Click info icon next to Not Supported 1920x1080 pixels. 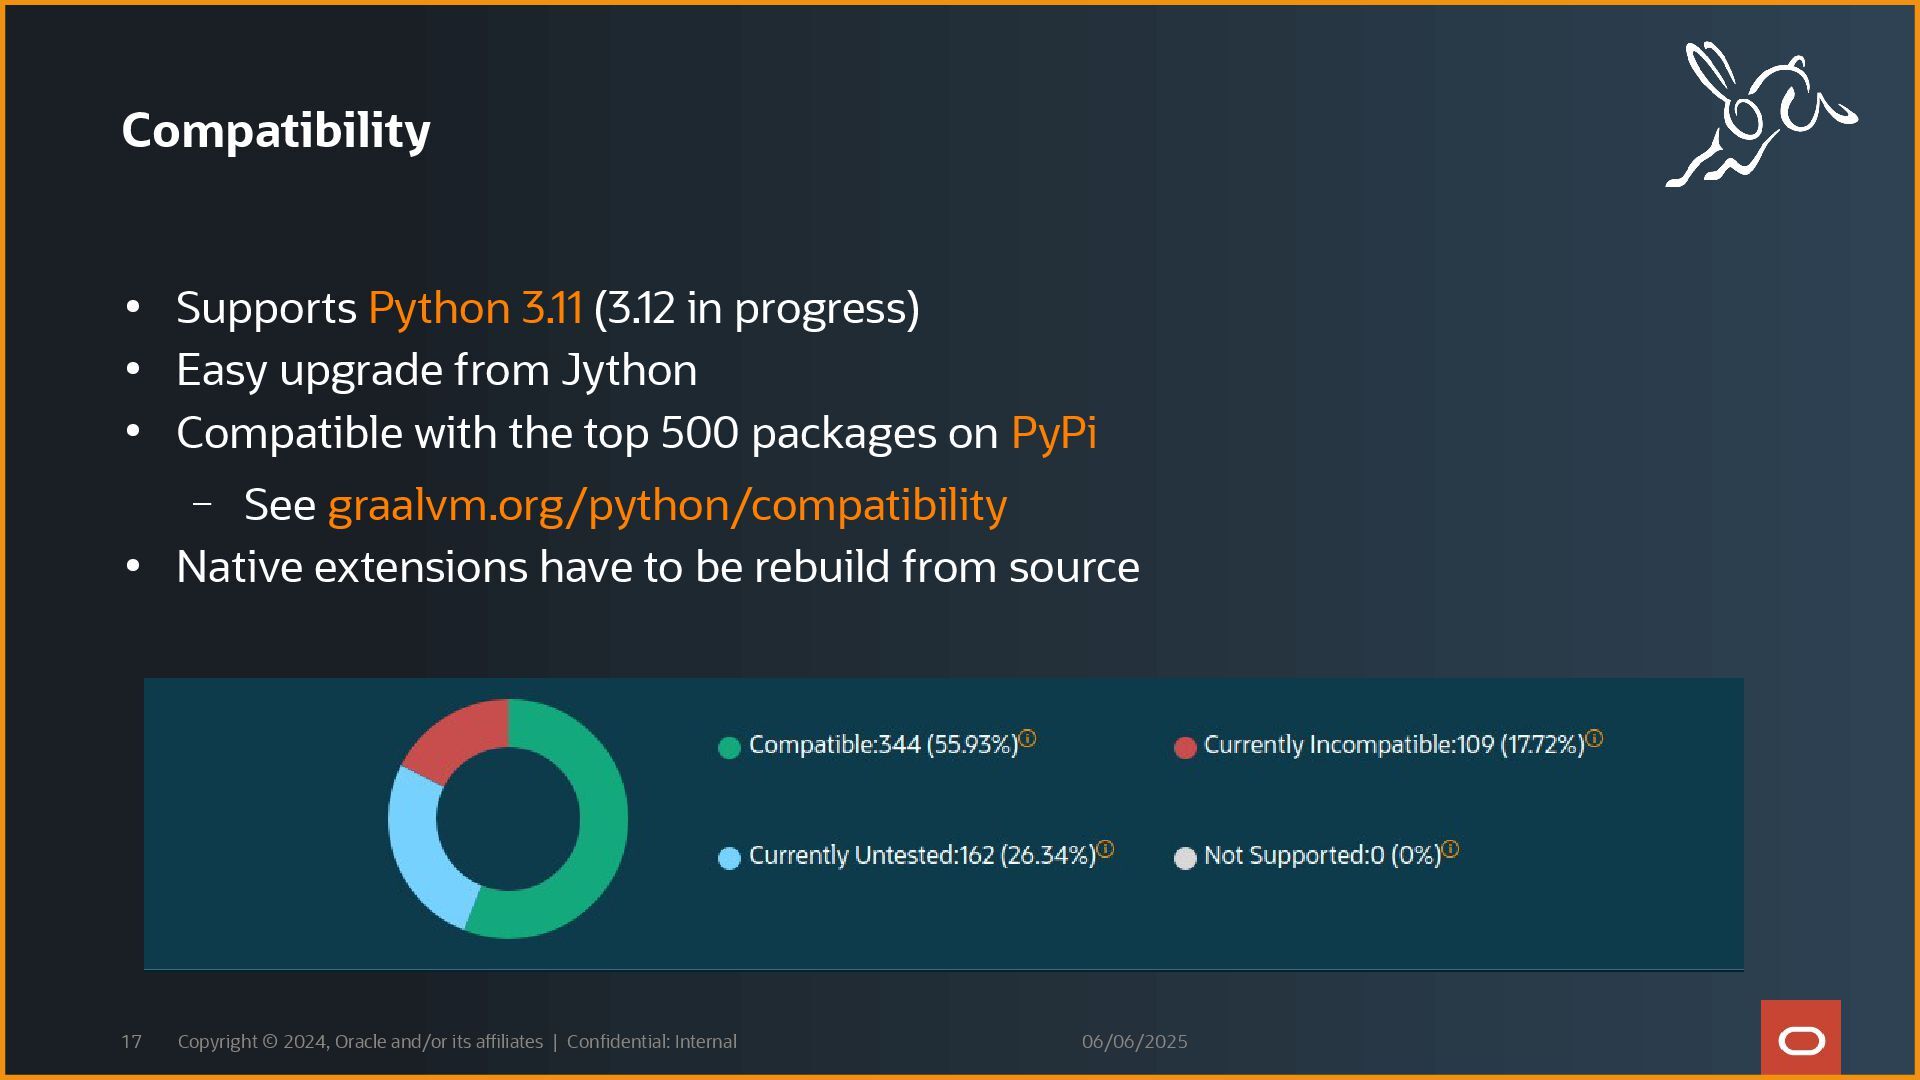1450,849
